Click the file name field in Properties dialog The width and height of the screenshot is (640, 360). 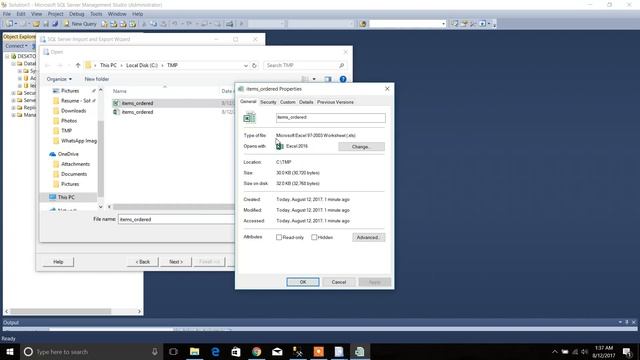(x=331, y=118)
